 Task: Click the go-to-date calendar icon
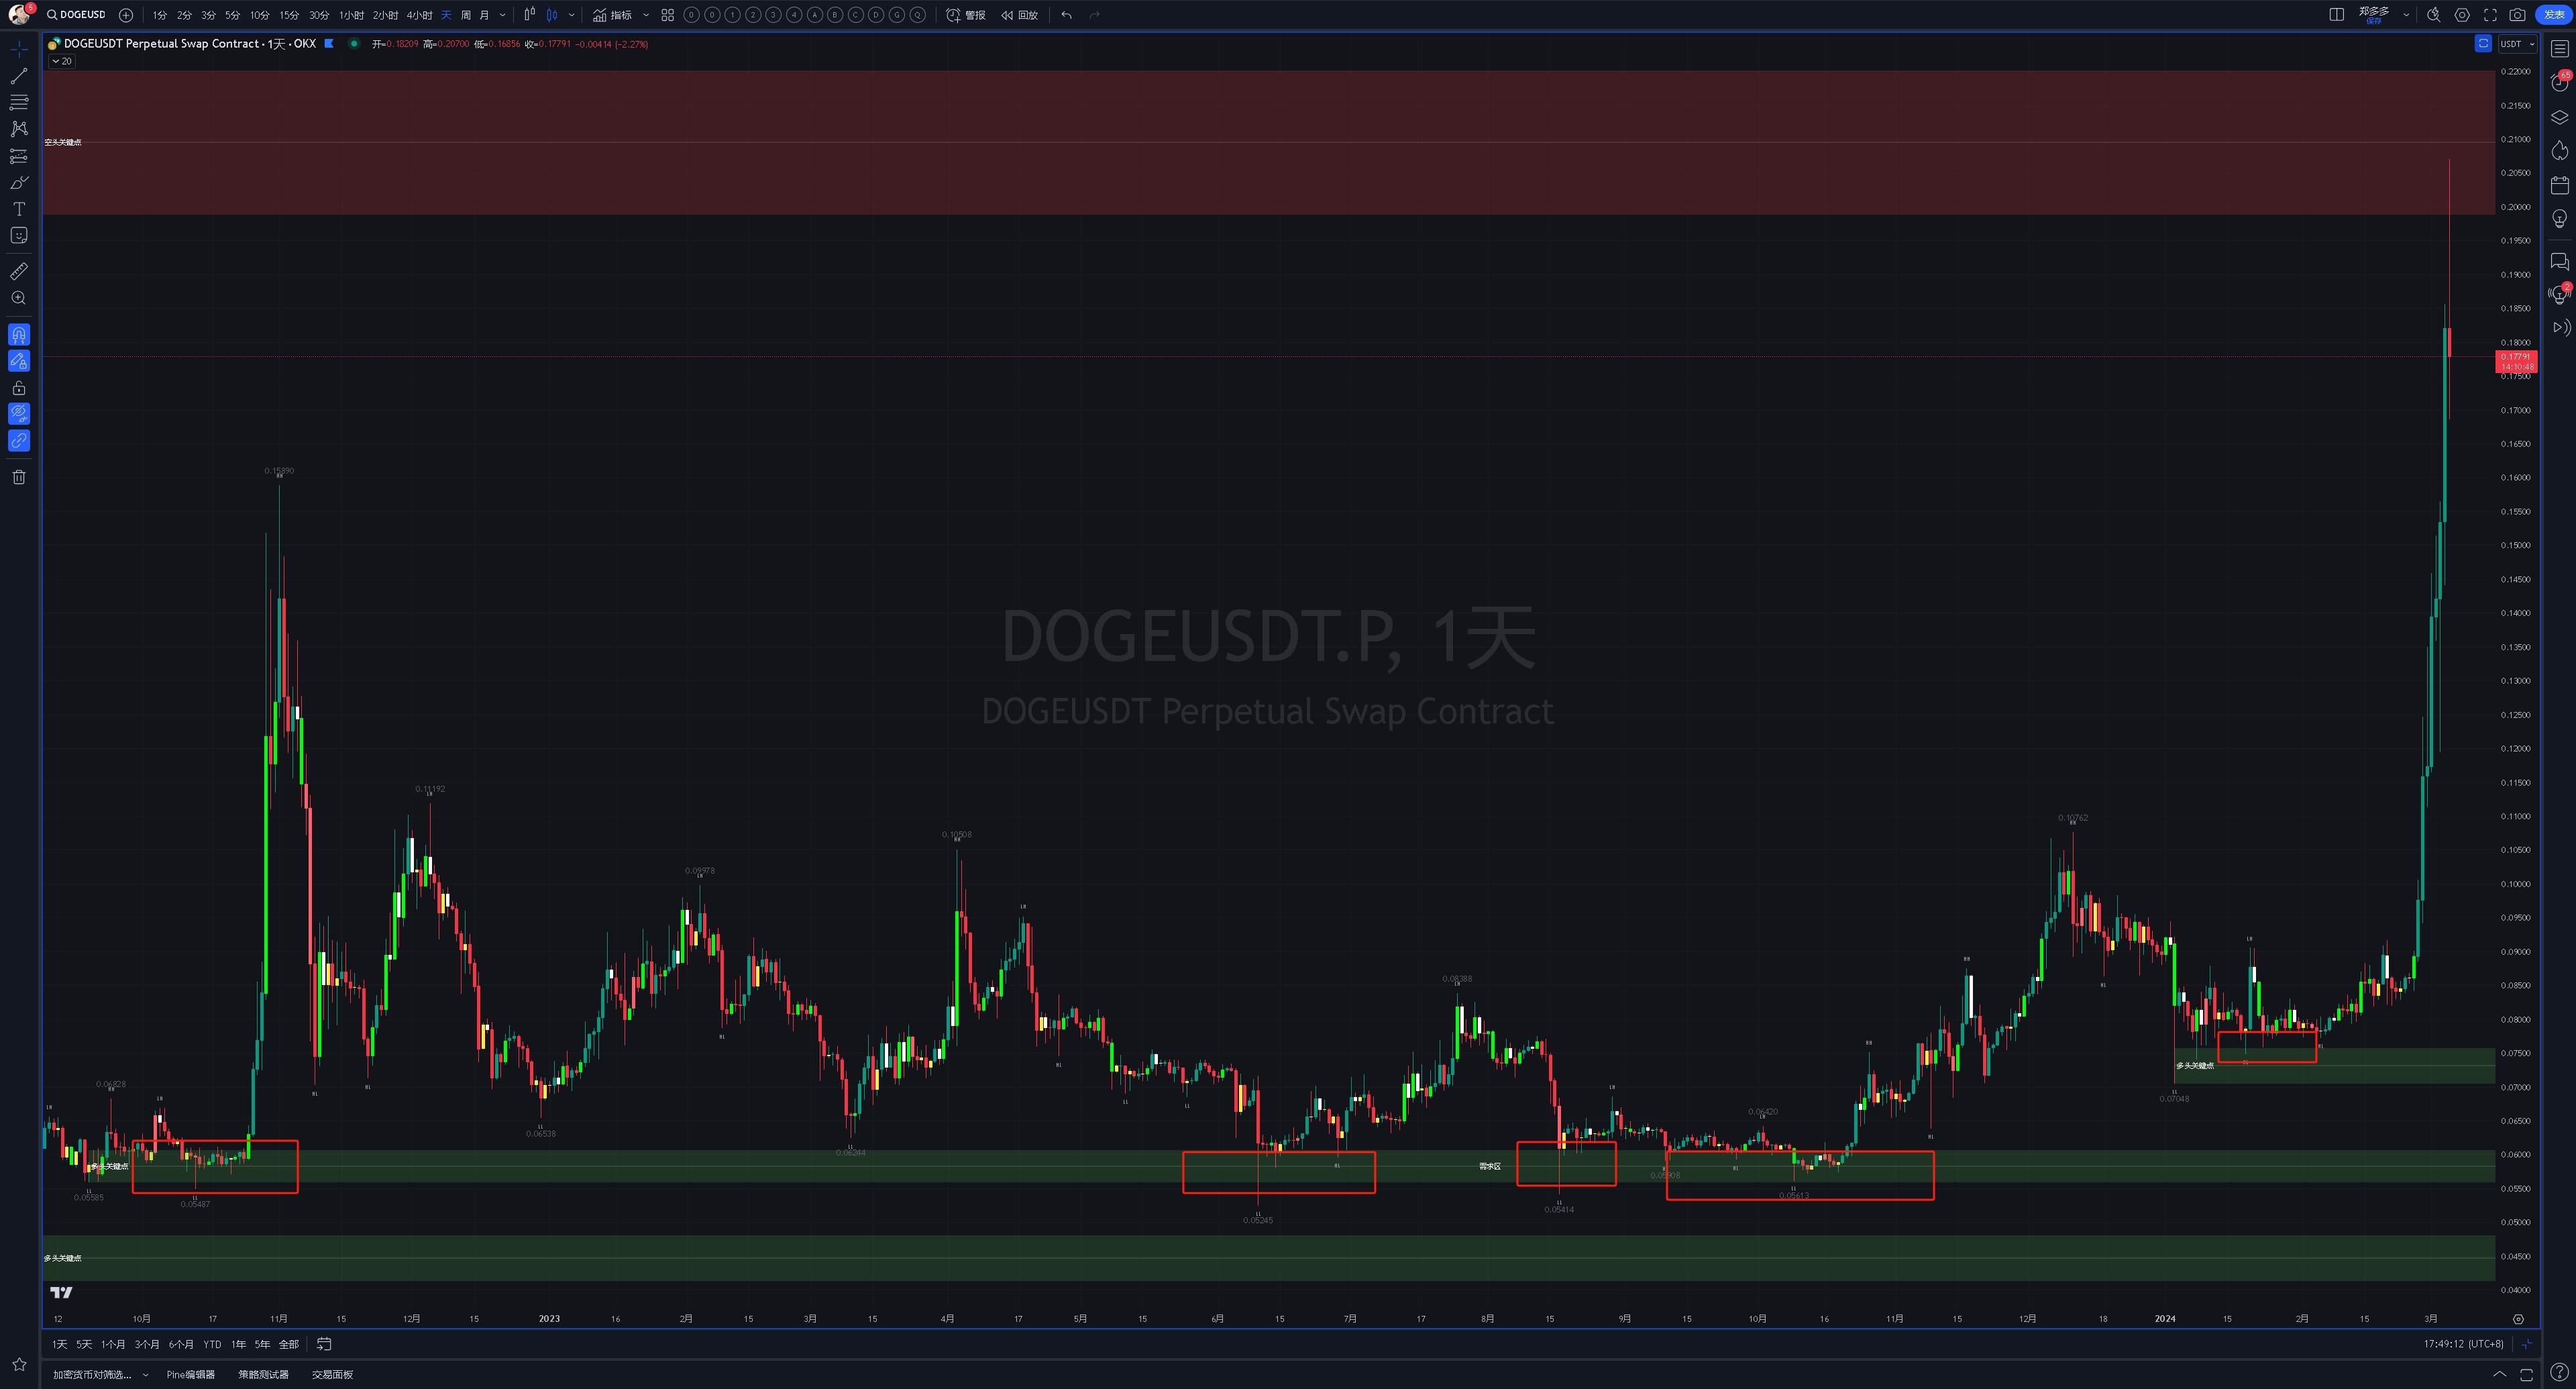click(324, 1344)
